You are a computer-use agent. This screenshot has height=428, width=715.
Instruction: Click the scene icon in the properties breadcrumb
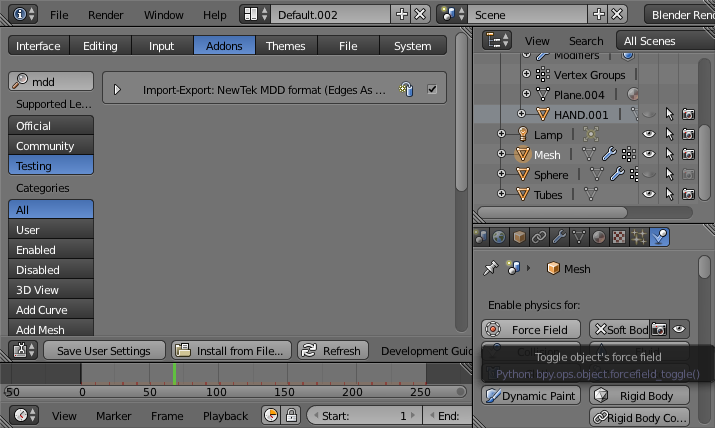coord(513,268)
